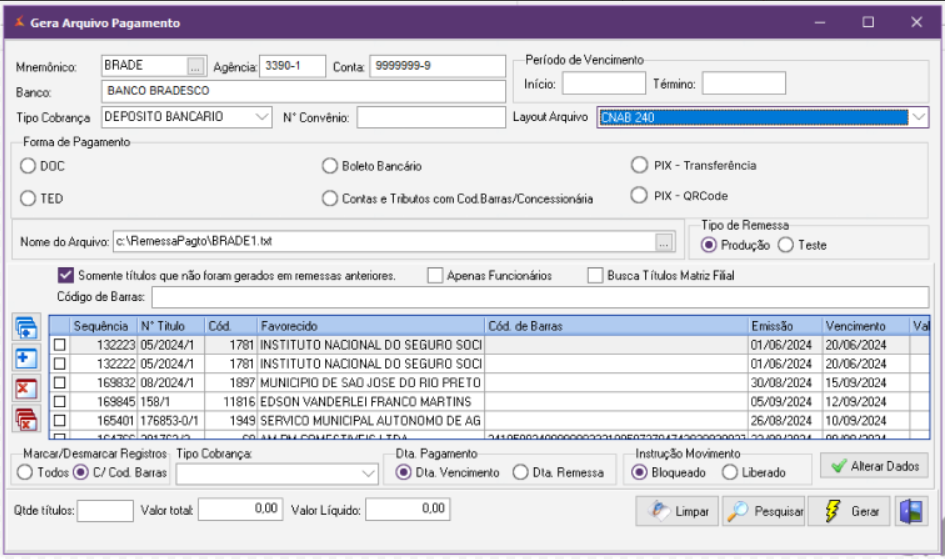
Task: Choose the Teste remittance type radio button
Action: coord(786,245)
